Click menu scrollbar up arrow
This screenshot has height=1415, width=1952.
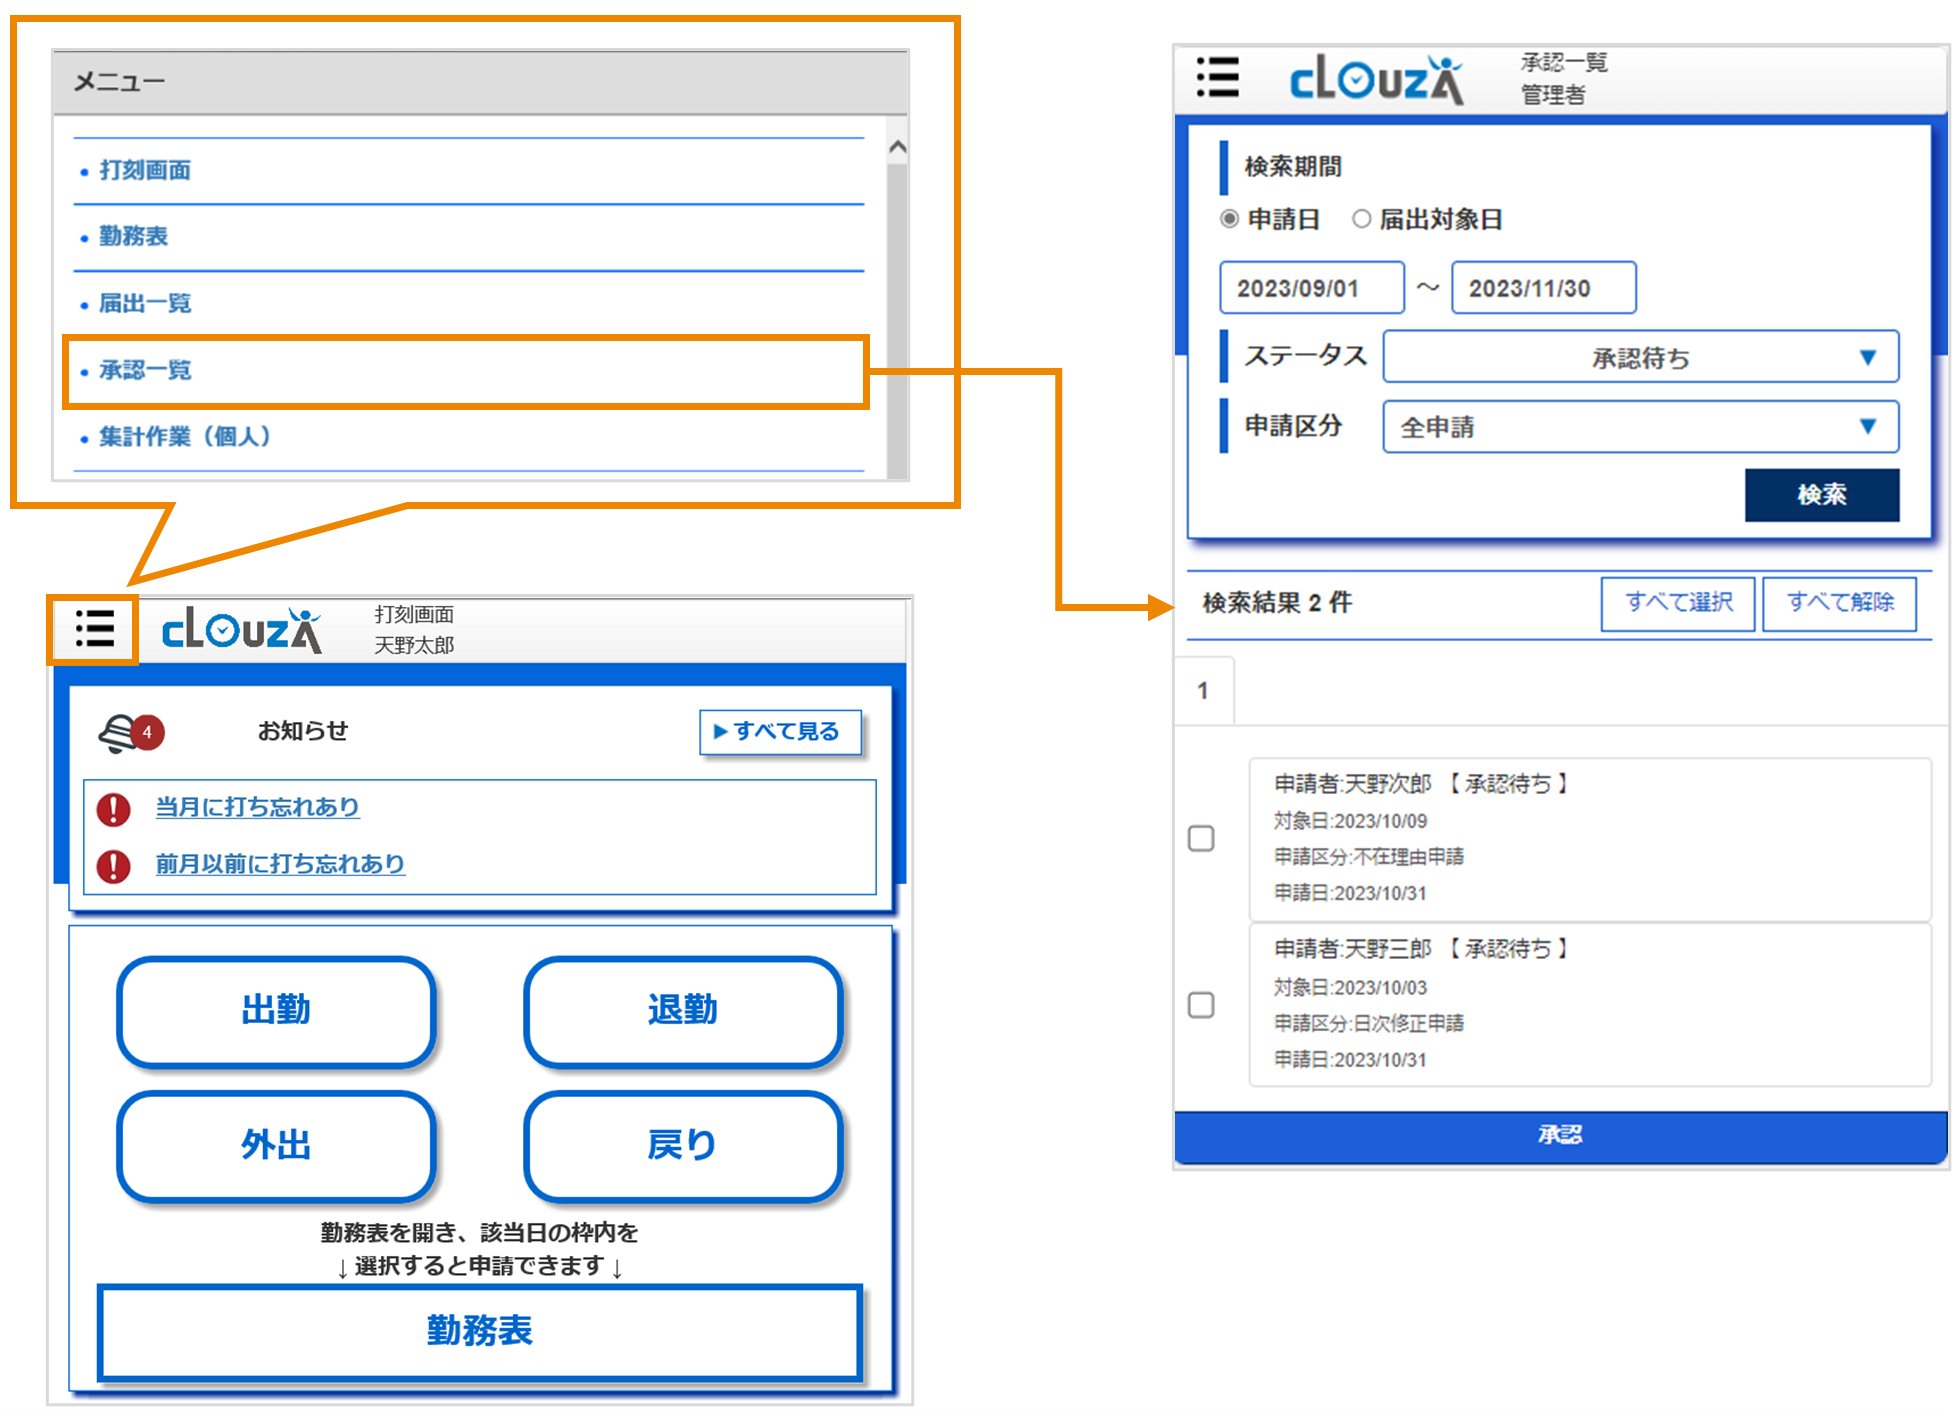[x=897, y=148]
